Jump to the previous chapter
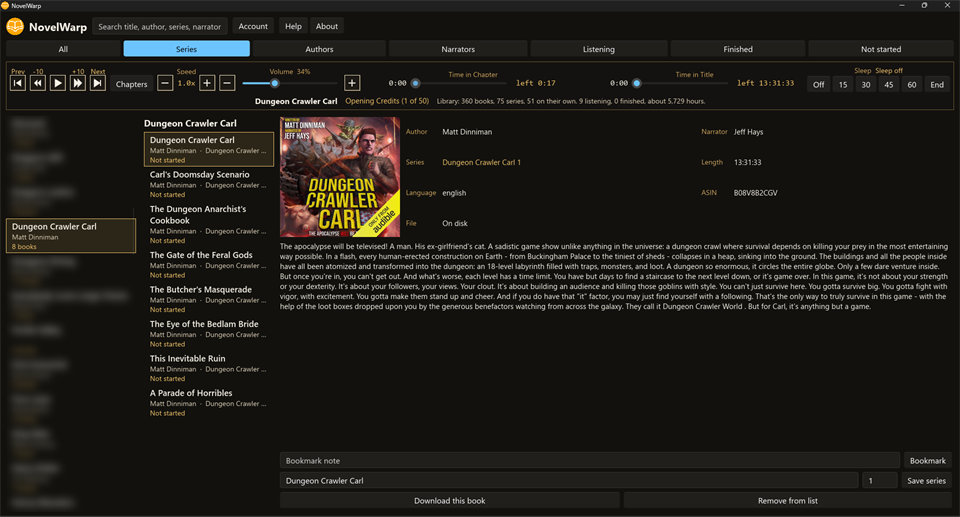 point(18,83)
